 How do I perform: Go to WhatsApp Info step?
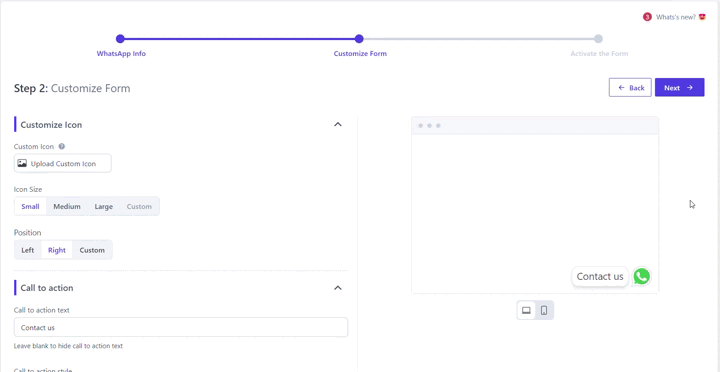point(121,54)
